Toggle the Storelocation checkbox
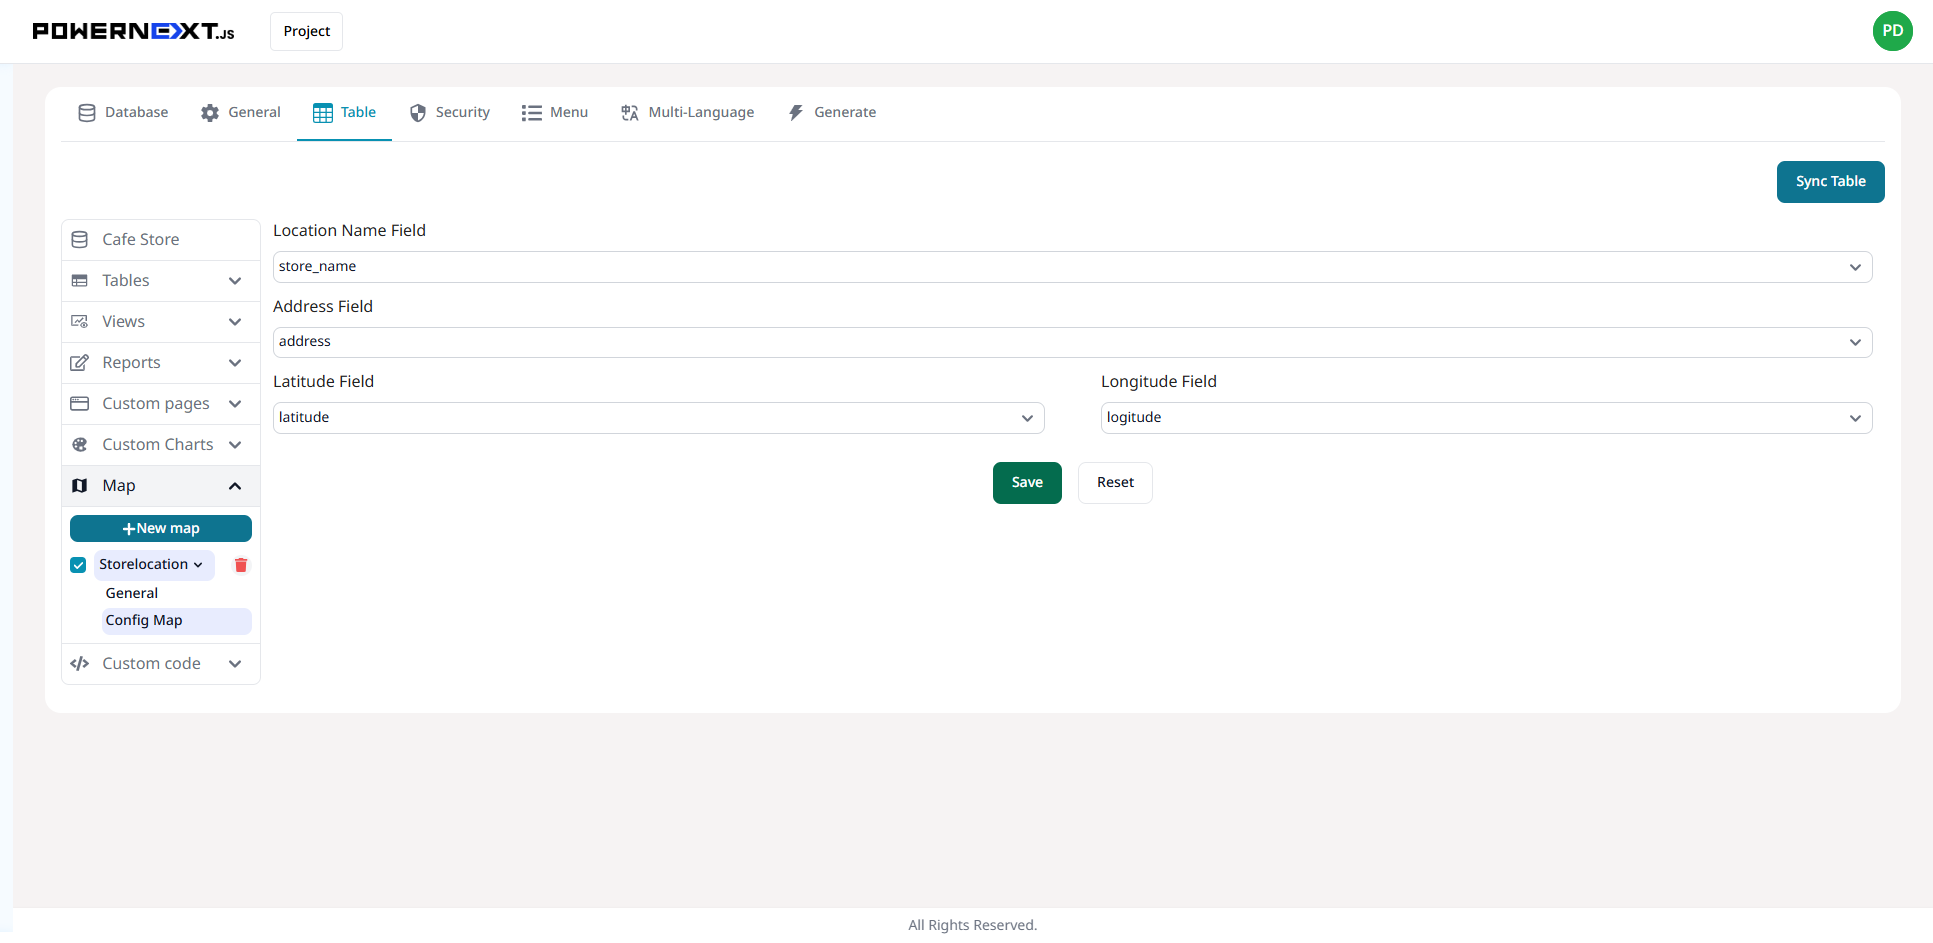Screen dimensions: 1933x943 point(78,565)
